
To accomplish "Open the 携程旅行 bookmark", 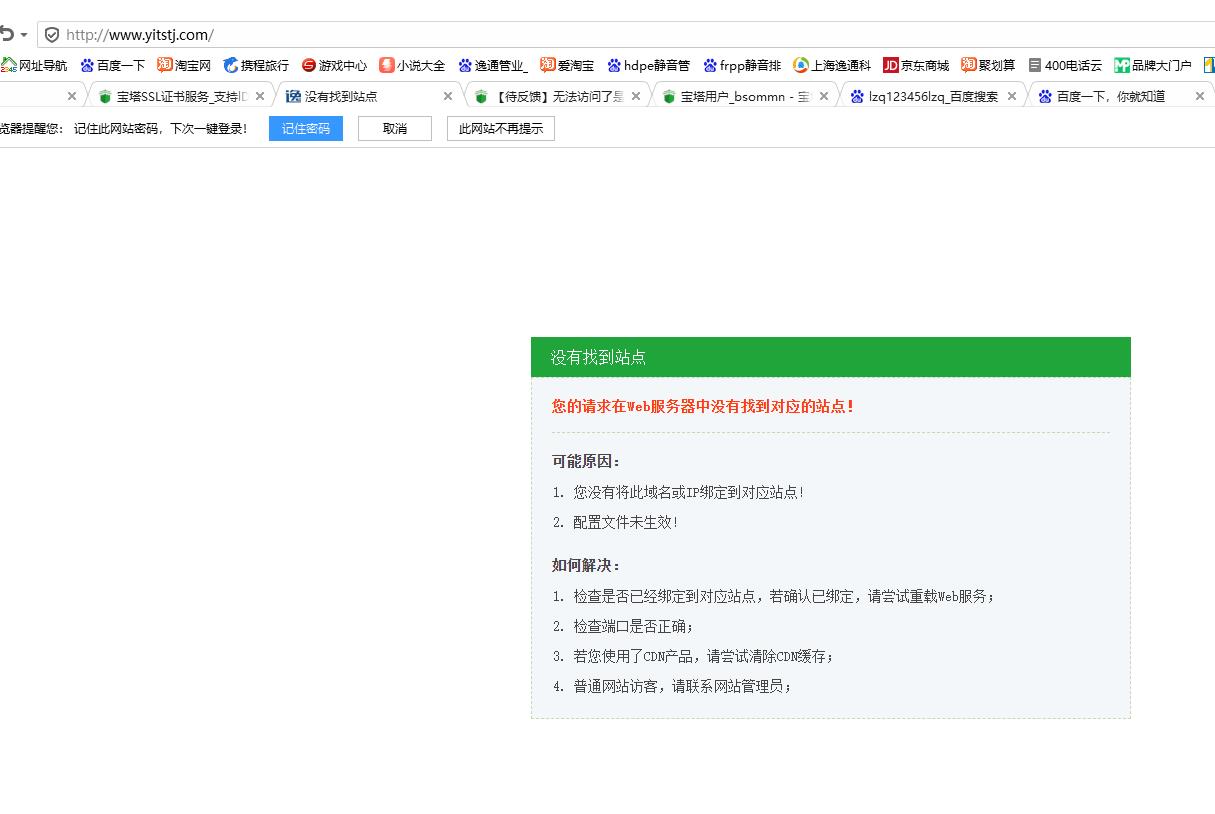I will 256,65.
